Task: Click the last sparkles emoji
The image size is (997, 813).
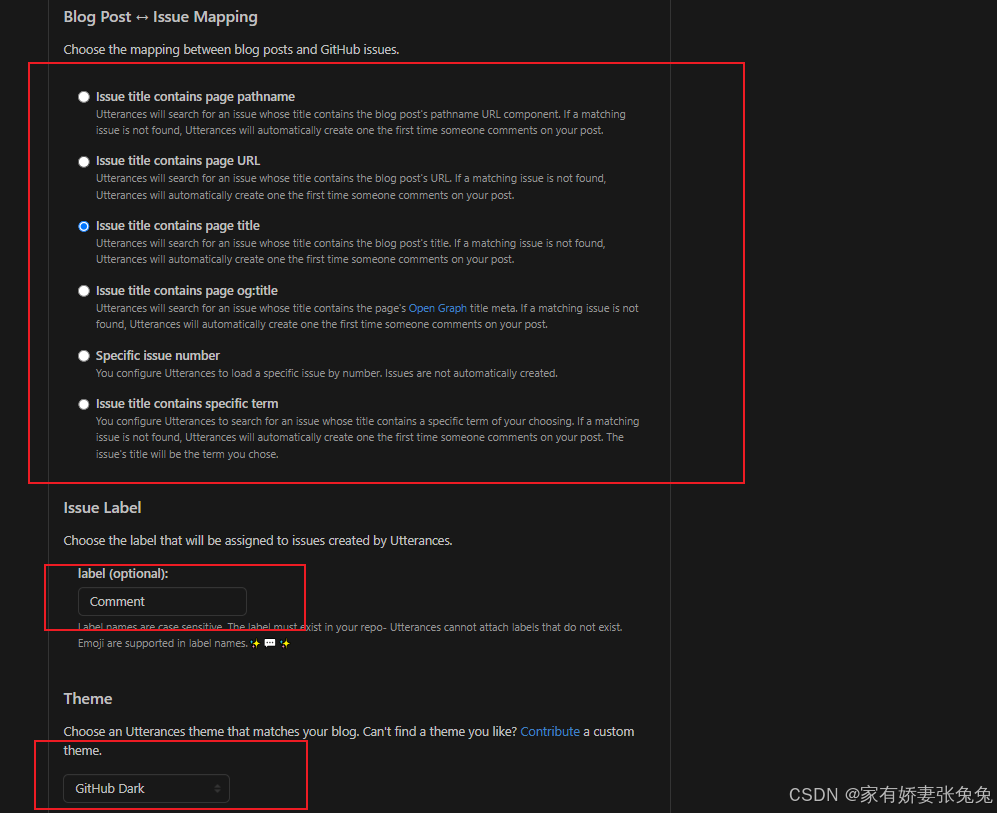Action: pos(285,643)
